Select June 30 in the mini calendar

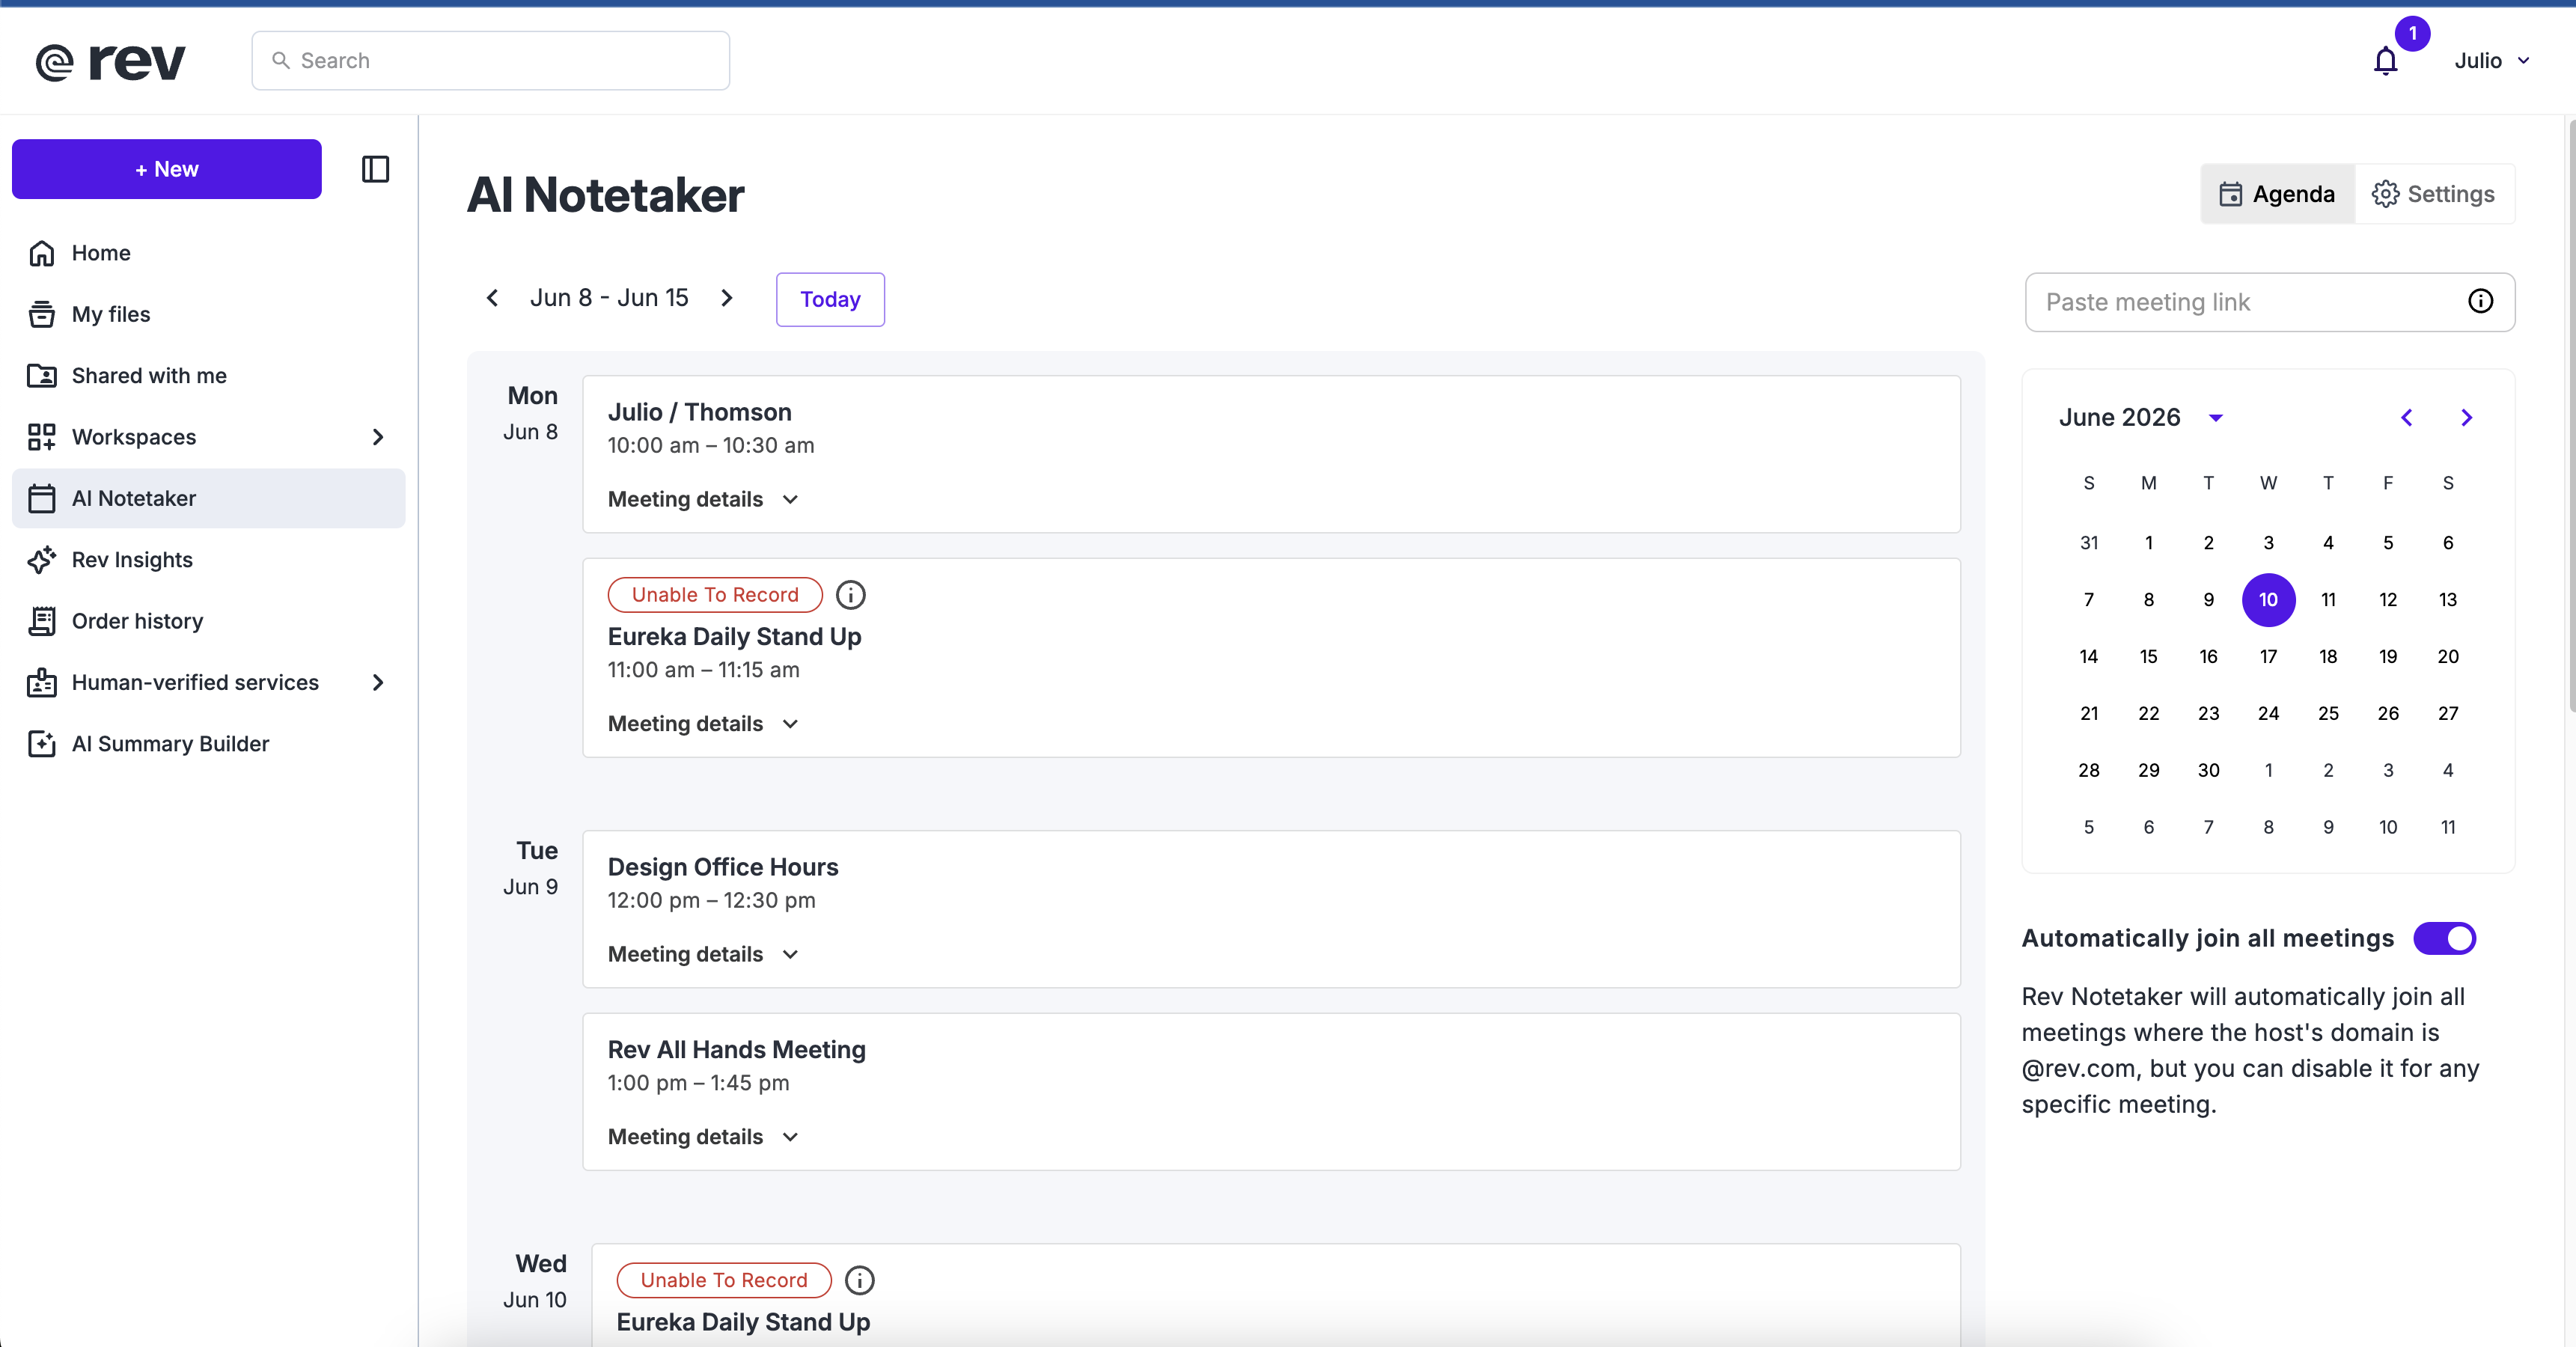[2208, 771]
